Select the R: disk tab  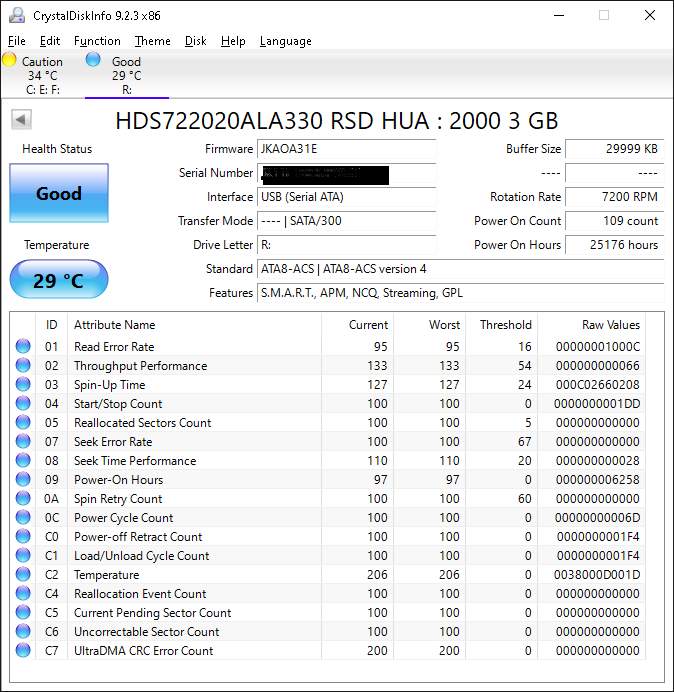[127, 75]
